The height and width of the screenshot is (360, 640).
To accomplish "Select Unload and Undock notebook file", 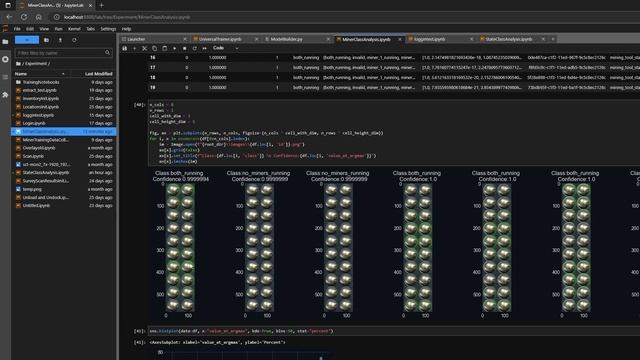I will coord(63,197).
